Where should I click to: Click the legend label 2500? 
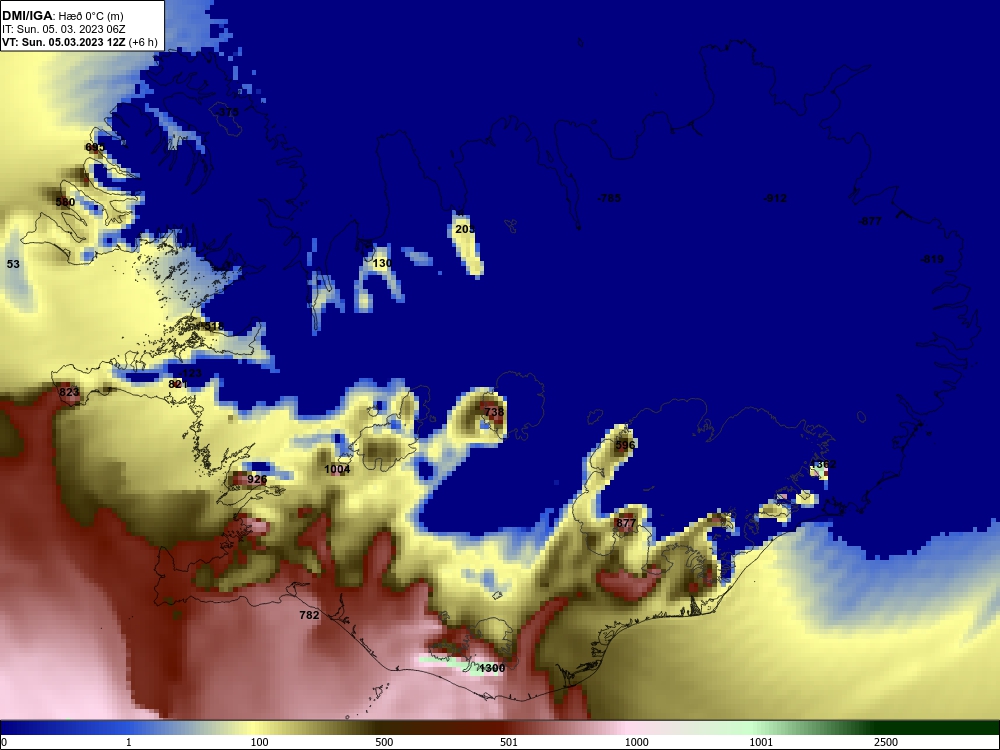(x=886, y=742)
